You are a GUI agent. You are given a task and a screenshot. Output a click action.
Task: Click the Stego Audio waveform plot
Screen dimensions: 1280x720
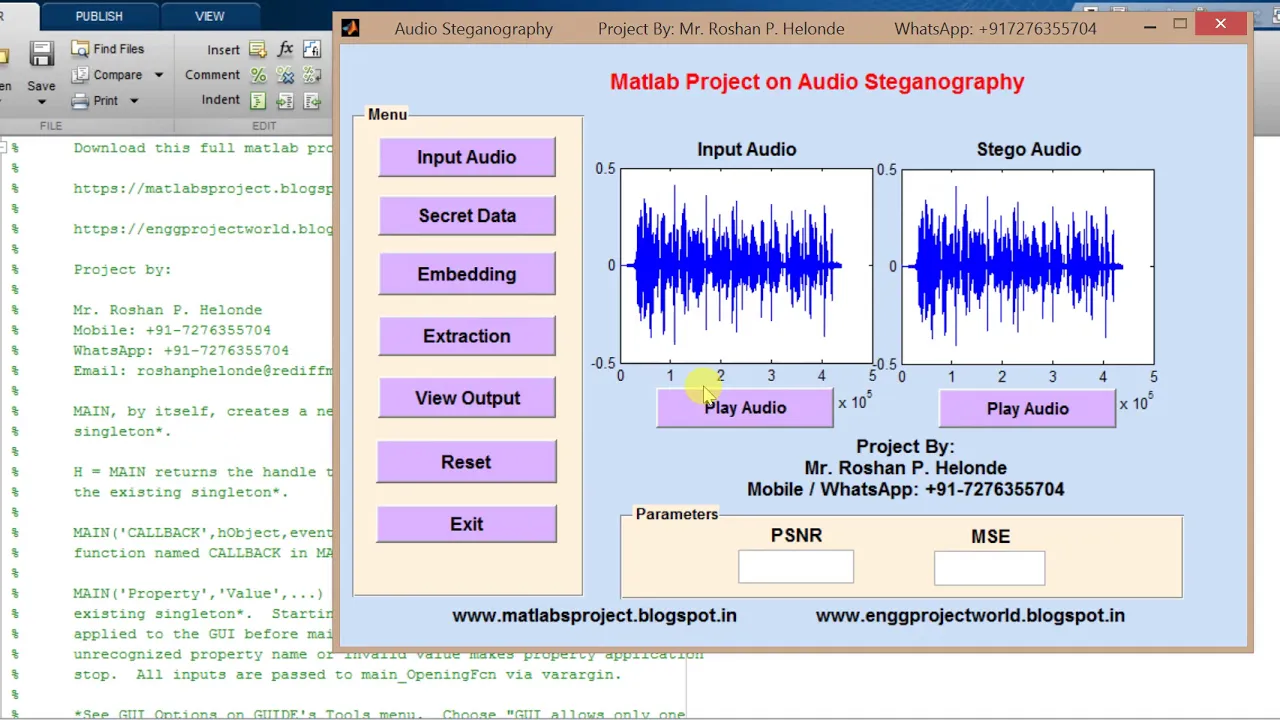coord(1028,266)
